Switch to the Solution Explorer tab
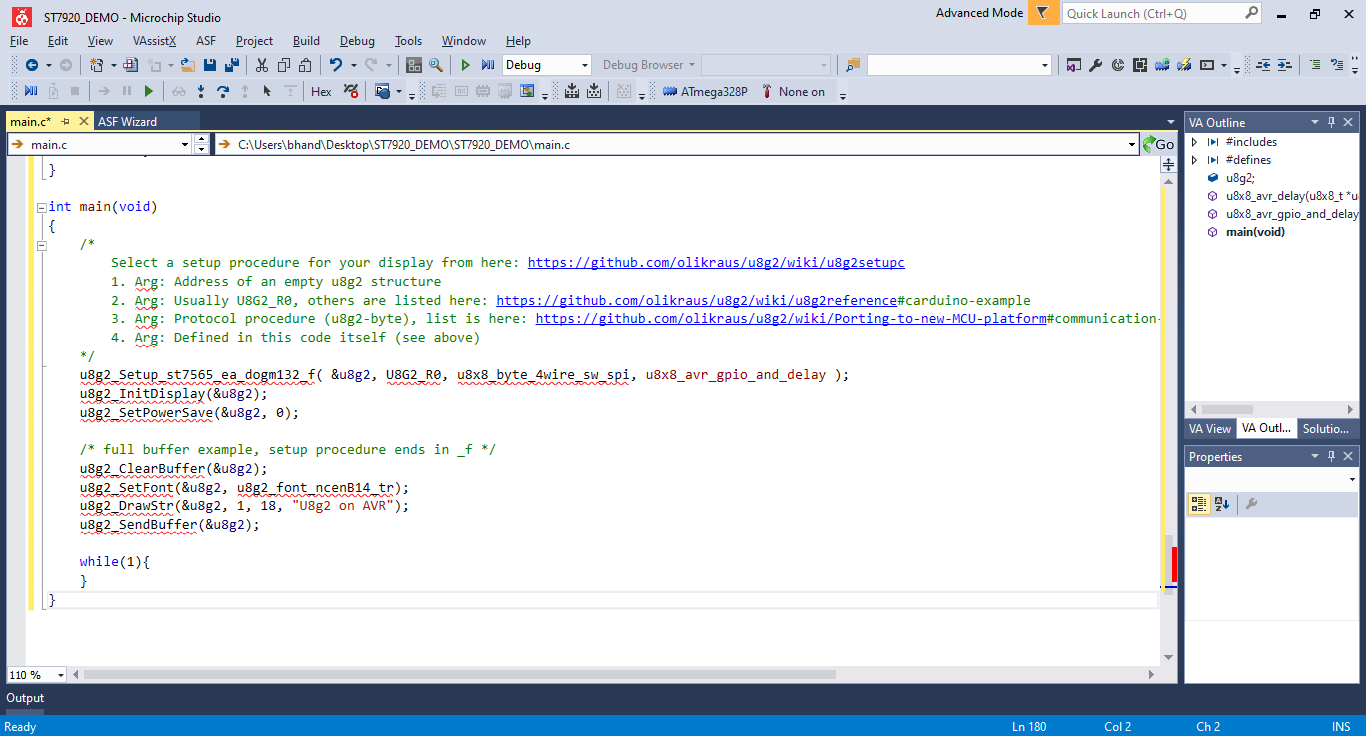This screenshot has height=736, width=1366. (1326, 428)
